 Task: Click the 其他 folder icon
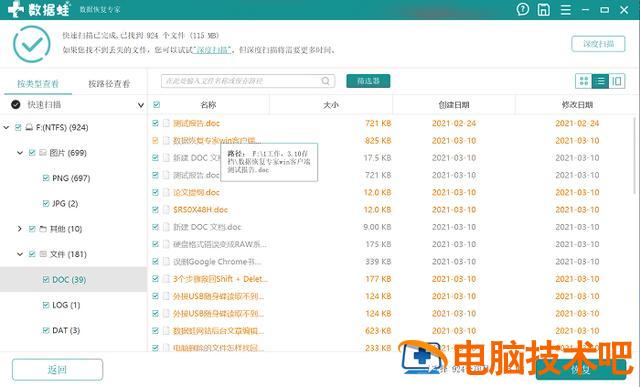43,229
